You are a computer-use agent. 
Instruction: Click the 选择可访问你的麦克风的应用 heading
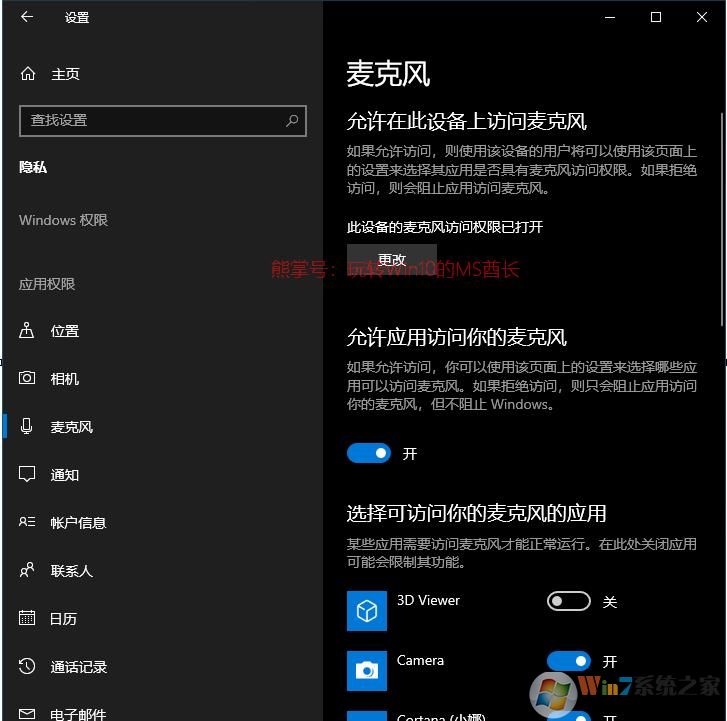(x=476, y=513)
